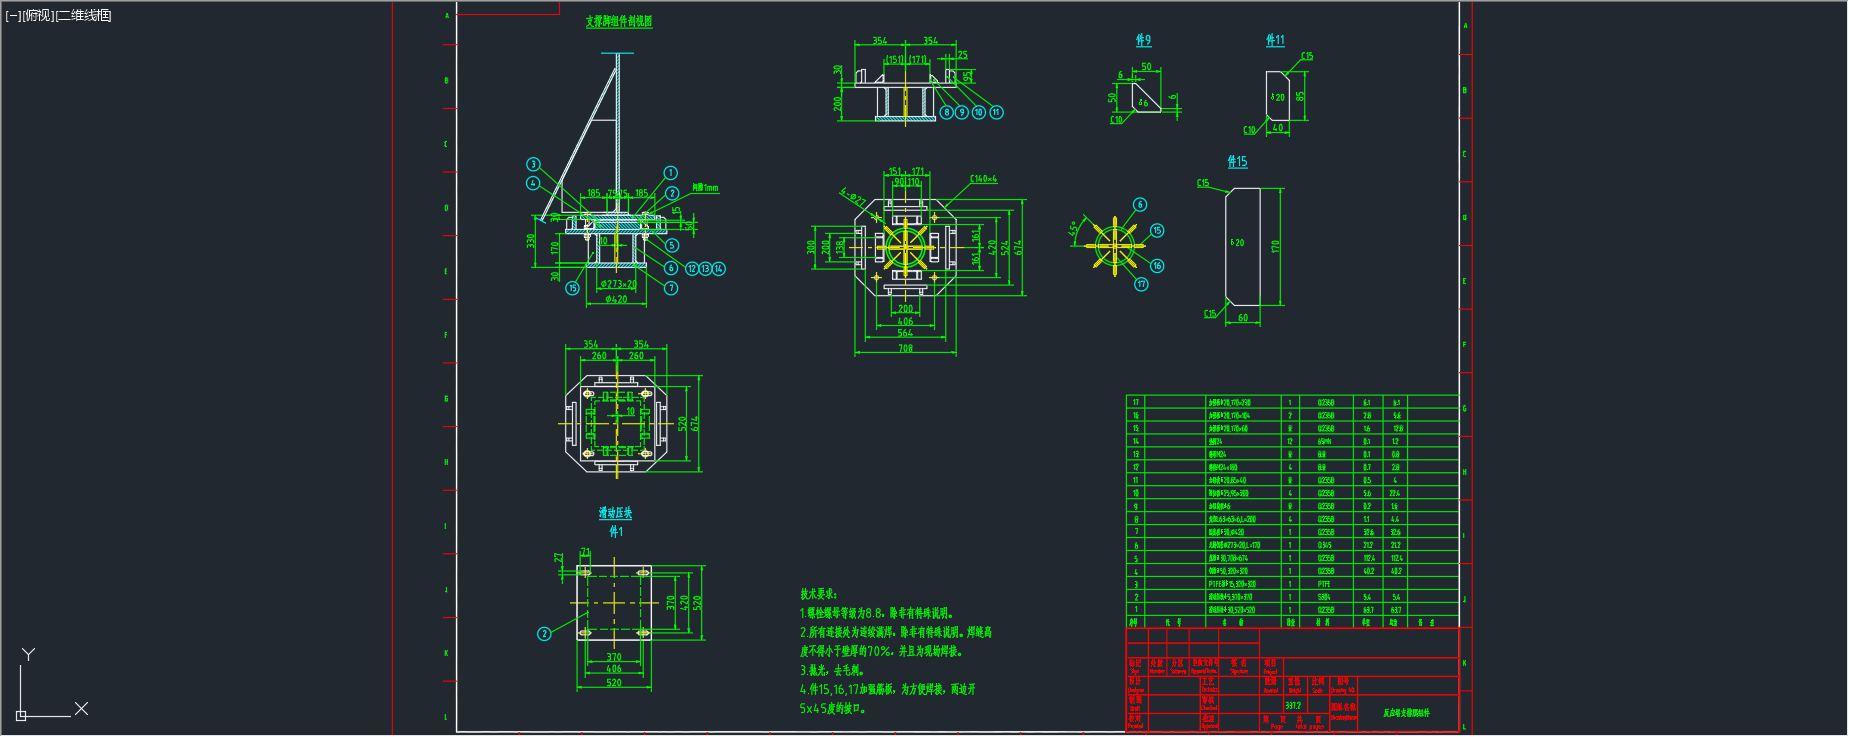Select balloon number 13 callout

point(705,268)
